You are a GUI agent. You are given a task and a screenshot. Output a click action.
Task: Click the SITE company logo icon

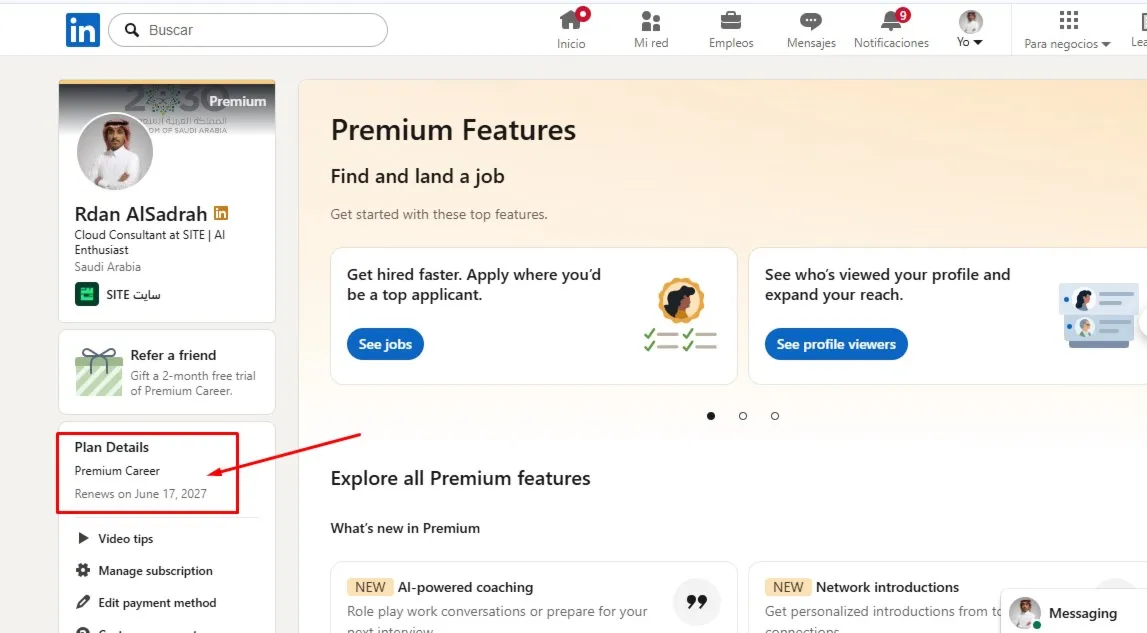86,294
